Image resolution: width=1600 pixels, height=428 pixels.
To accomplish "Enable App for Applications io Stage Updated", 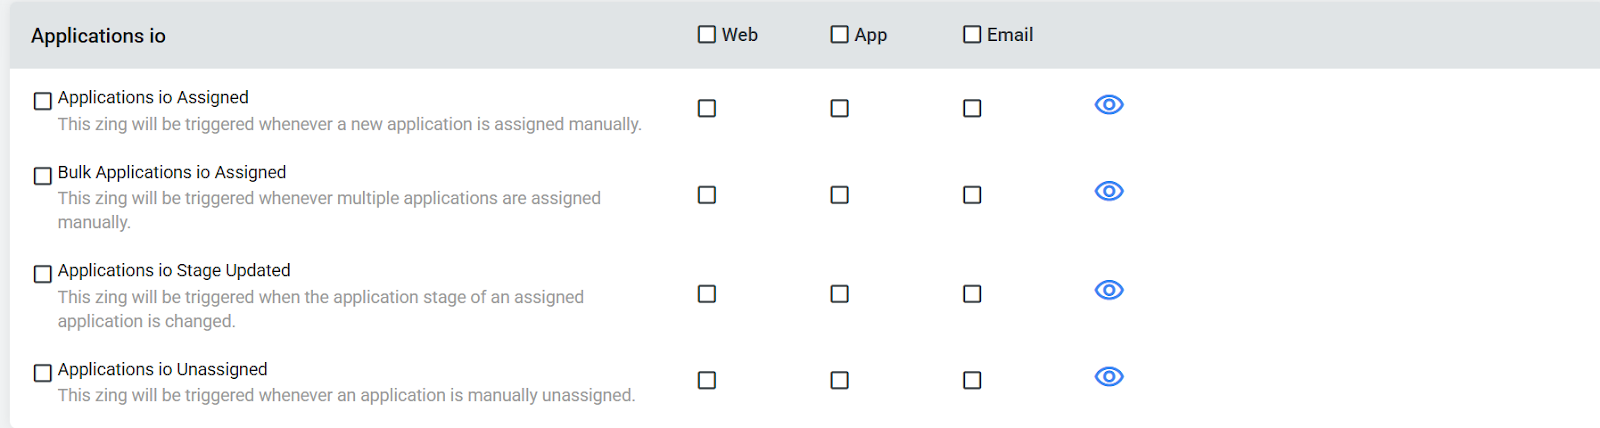I will [x=840, y=294].
